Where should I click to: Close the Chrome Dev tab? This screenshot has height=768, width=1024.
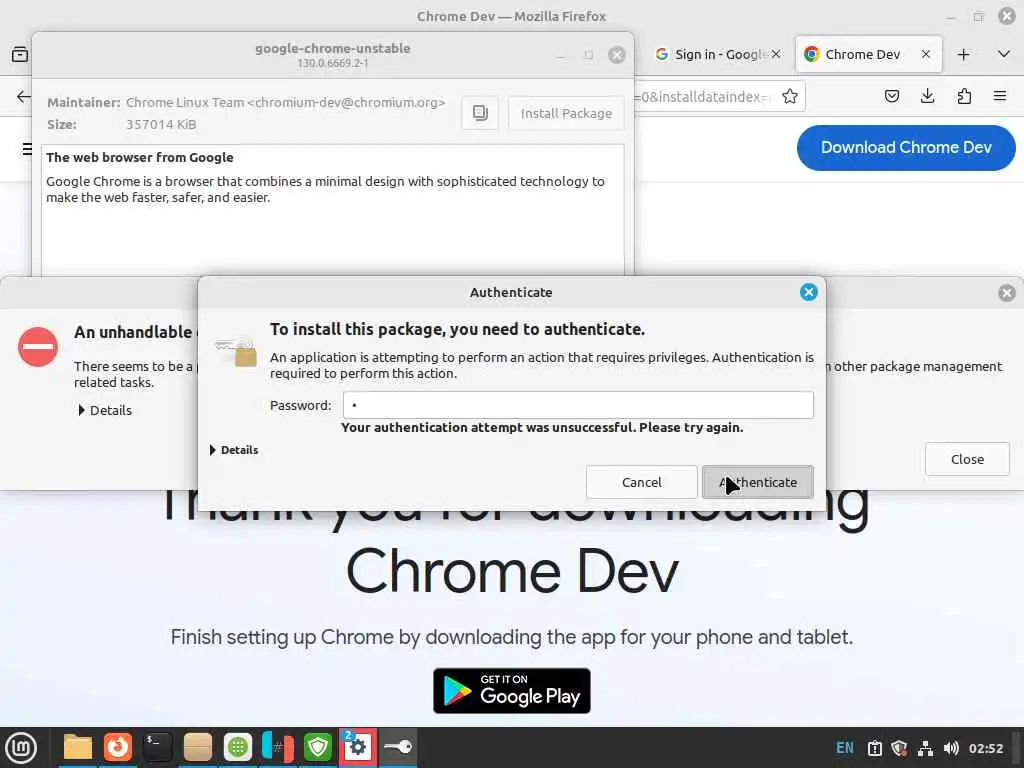point(925,54)
